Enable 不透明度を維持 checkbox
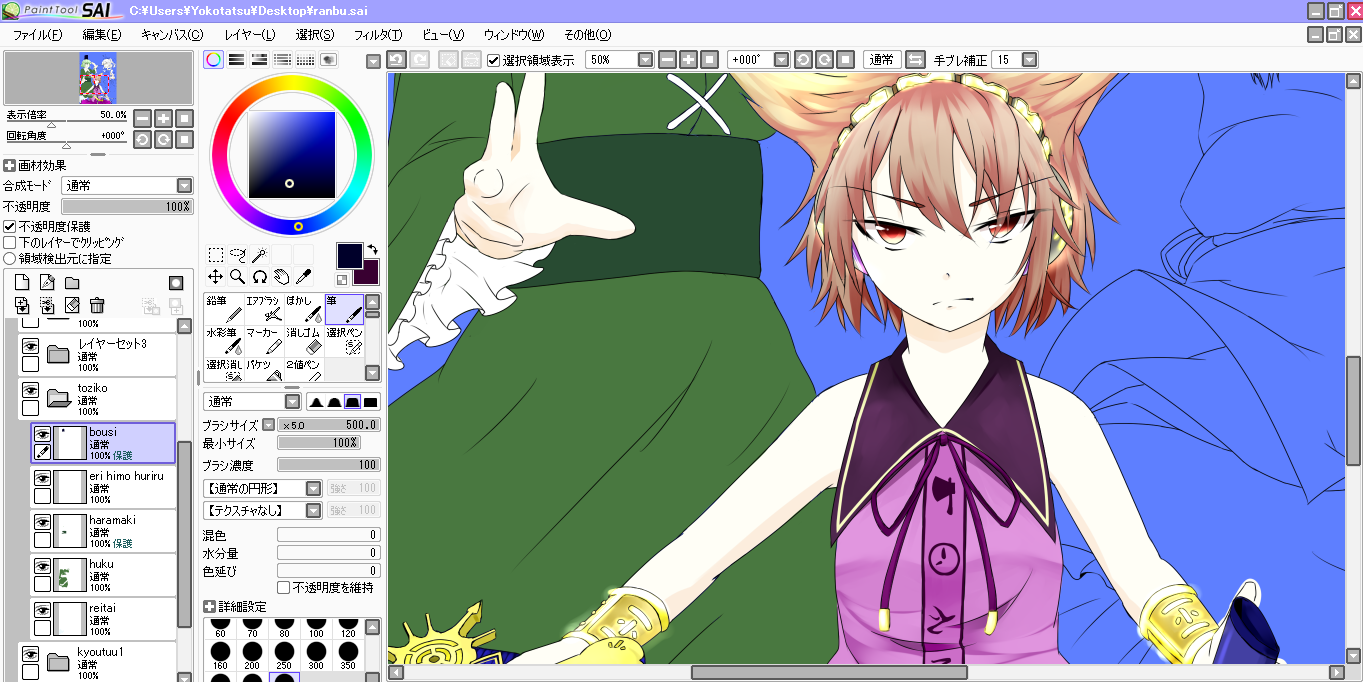Screen dimensions: 1363x682 284,587
